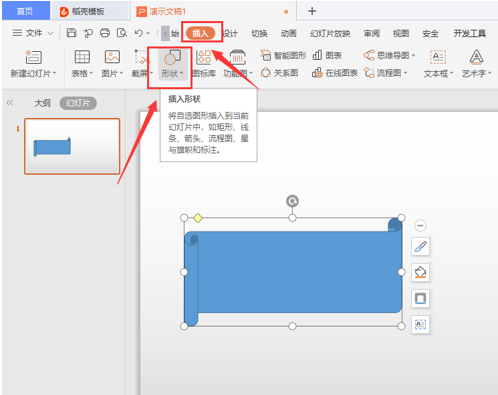Image resolution: width=498 pixels, height=395 pixels.
Task: Collapse the slide panel with double chevron
Action: coord(10,103)
